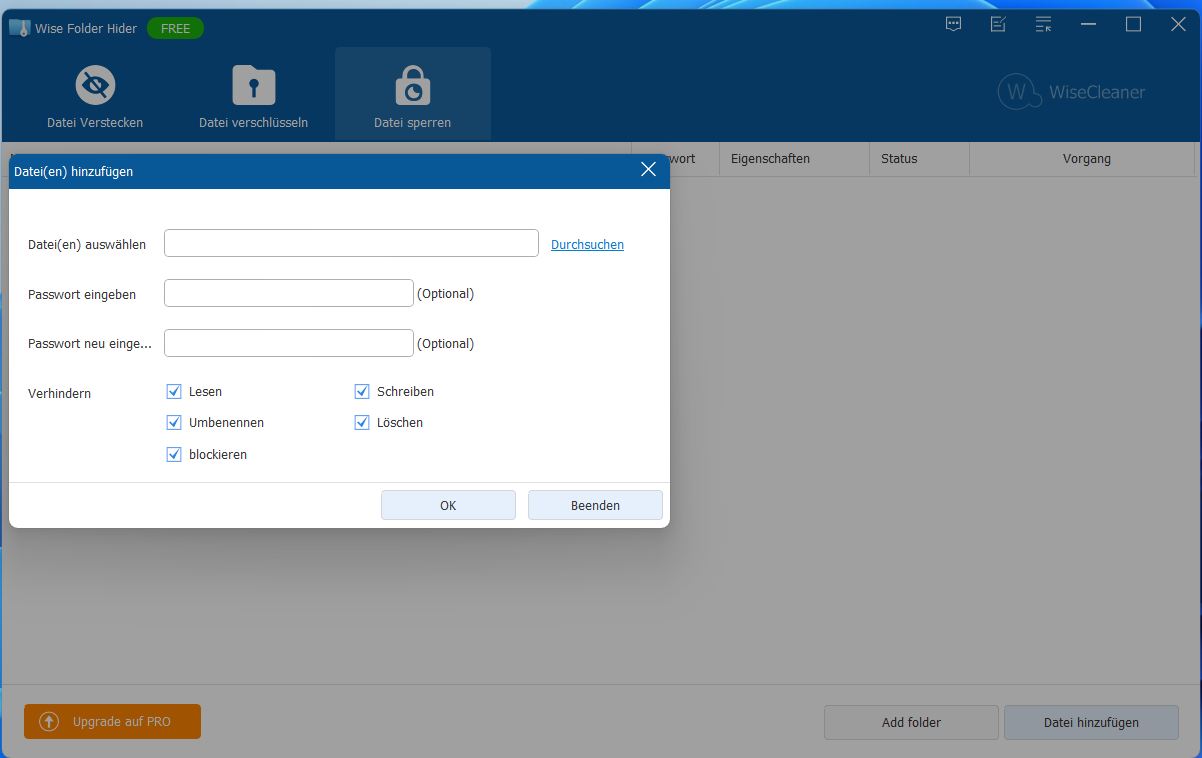Toggle the Löschen checkbox
Image resolution: width=1202 pixels, height=758 pixels.
[x=362, y=422]
